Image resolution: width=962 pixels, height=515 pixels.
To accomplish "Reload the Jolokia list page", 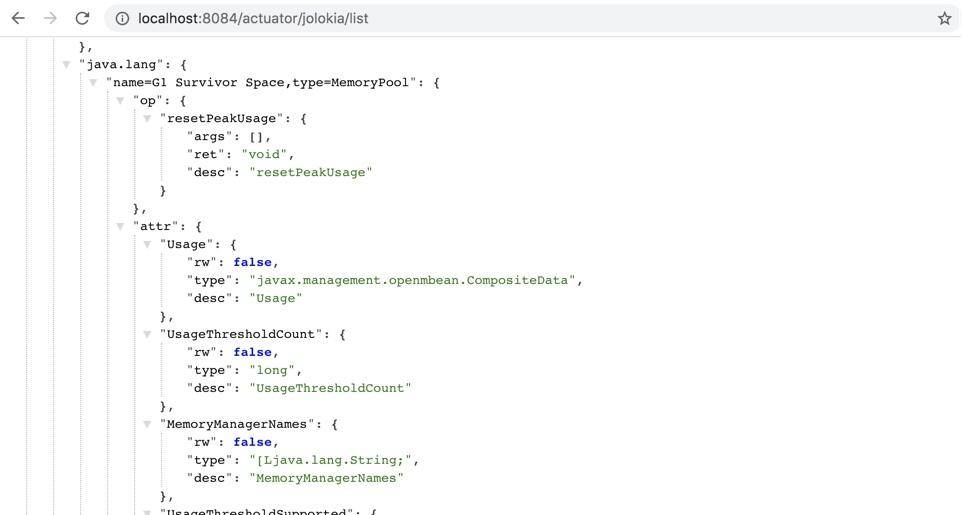I will (x=82, y=18).
